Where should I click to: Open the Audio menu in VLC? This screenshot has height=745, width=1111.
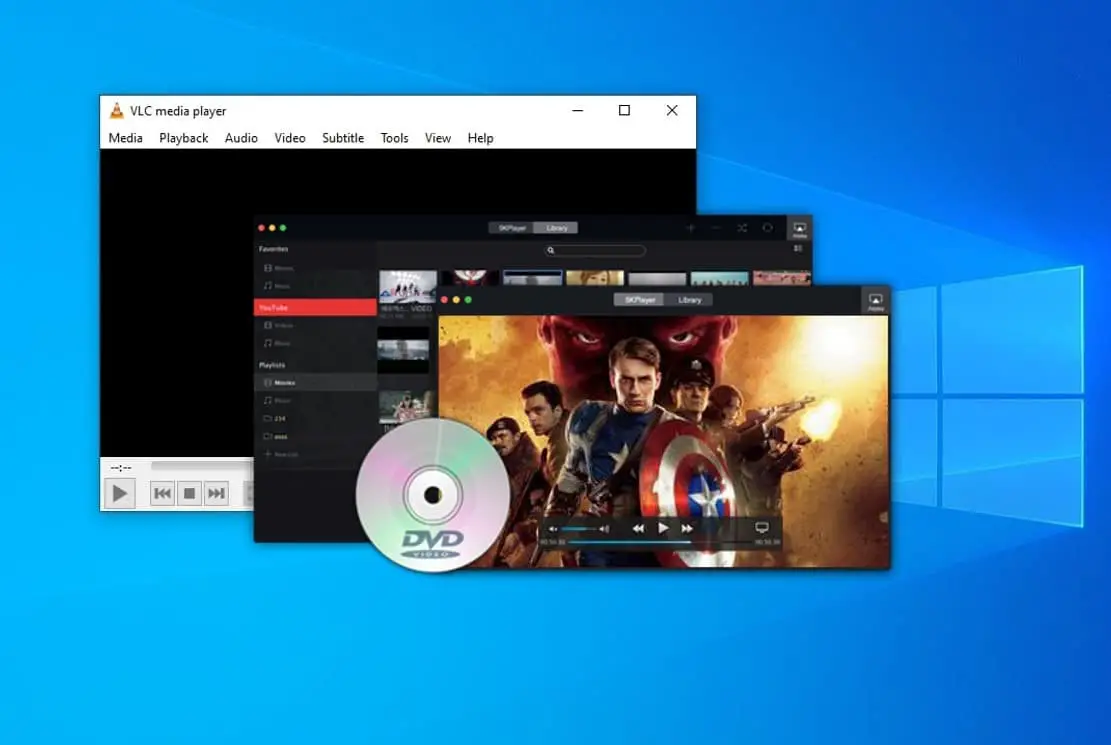[x=241, y=138]
